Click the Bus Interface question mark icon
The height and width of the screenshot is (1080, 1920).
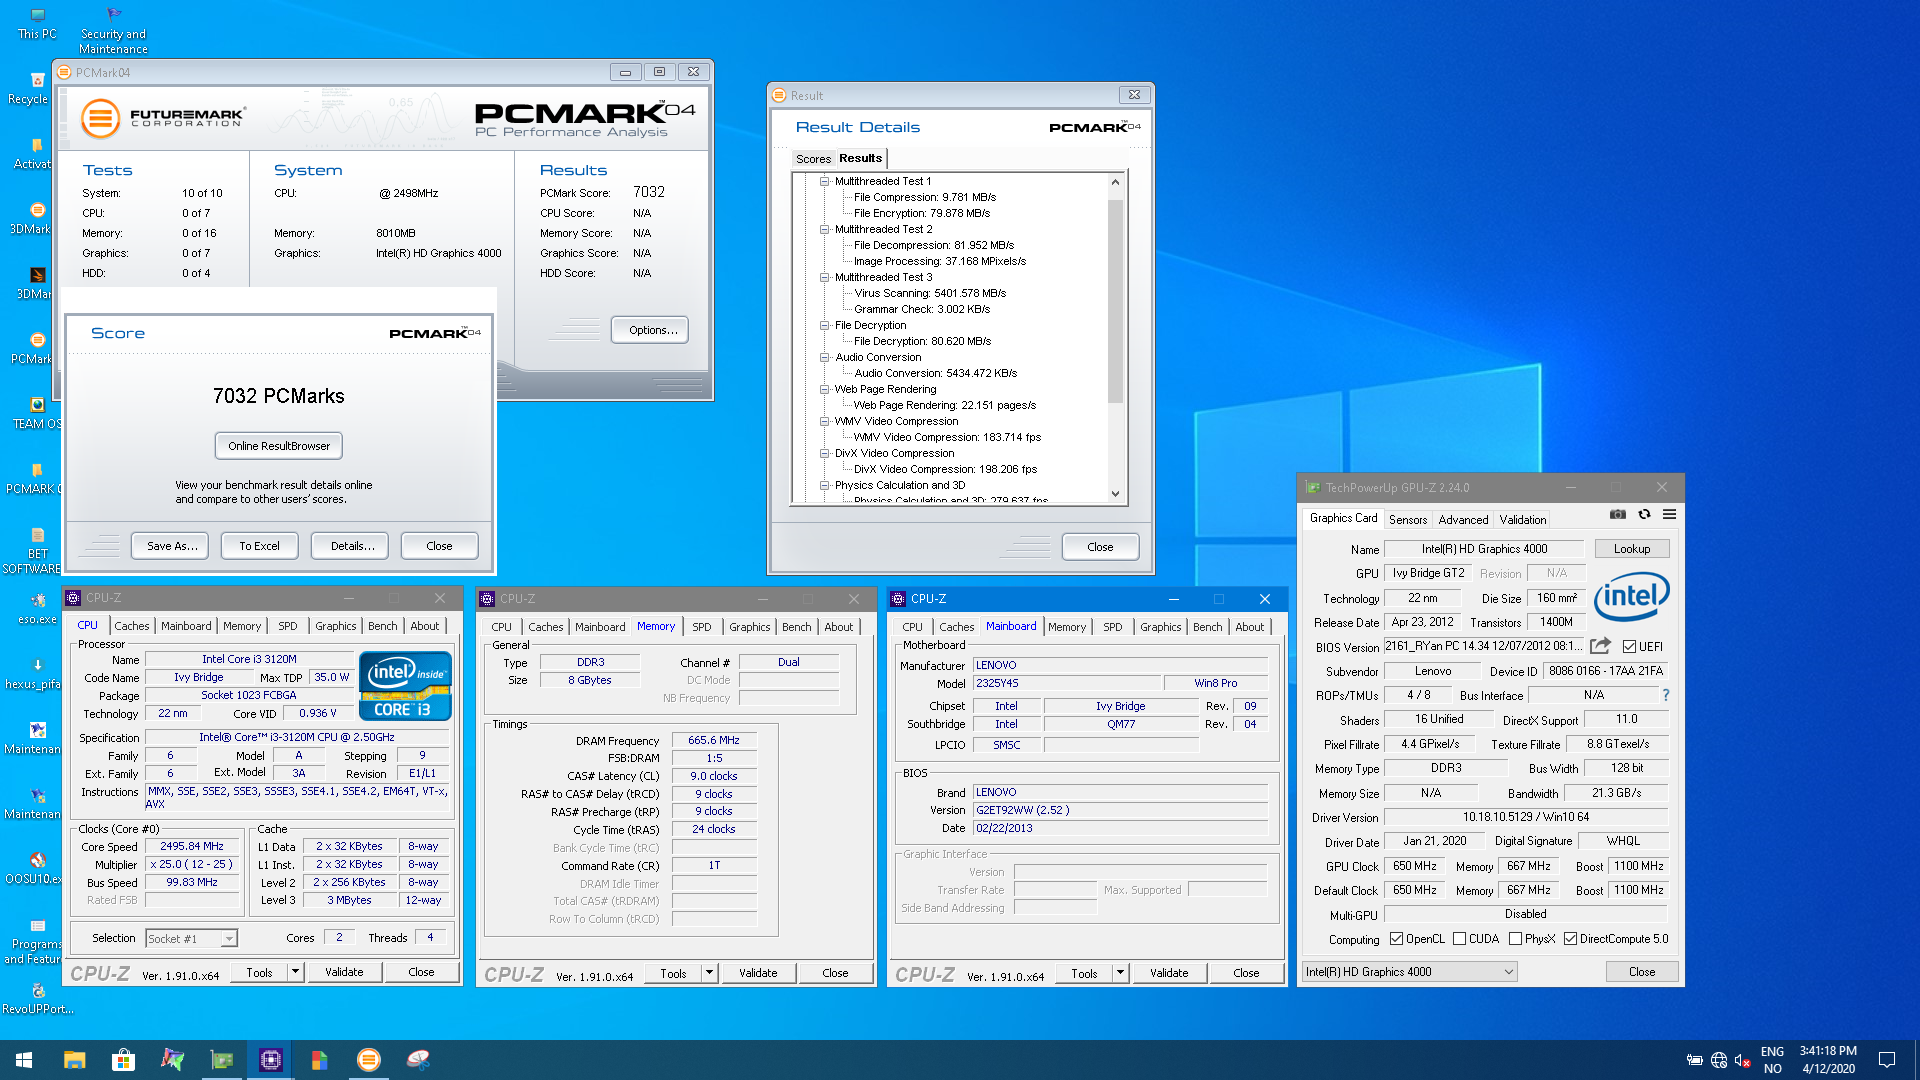pyautogui.click(x=1665, y=695)
